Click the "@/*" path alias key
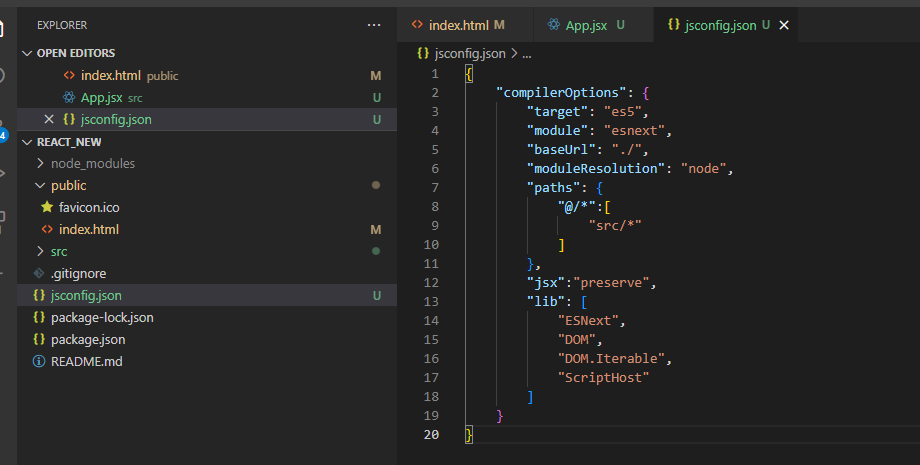The height and width of the screenshot is (465, 920). (577, 206)
